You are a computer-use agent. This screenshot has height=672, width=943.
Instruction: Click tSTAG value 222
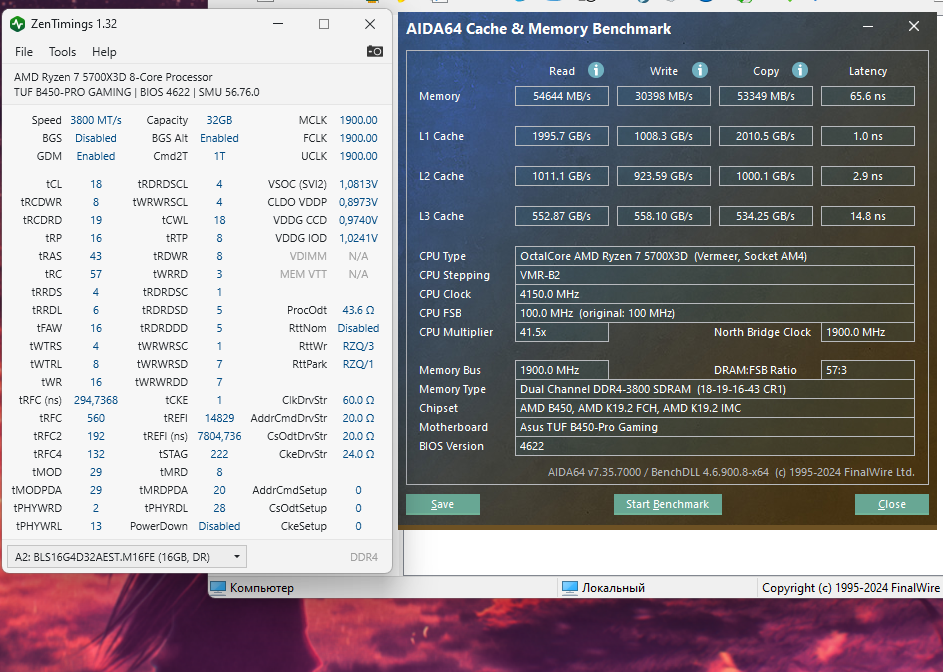click(220, 454)
